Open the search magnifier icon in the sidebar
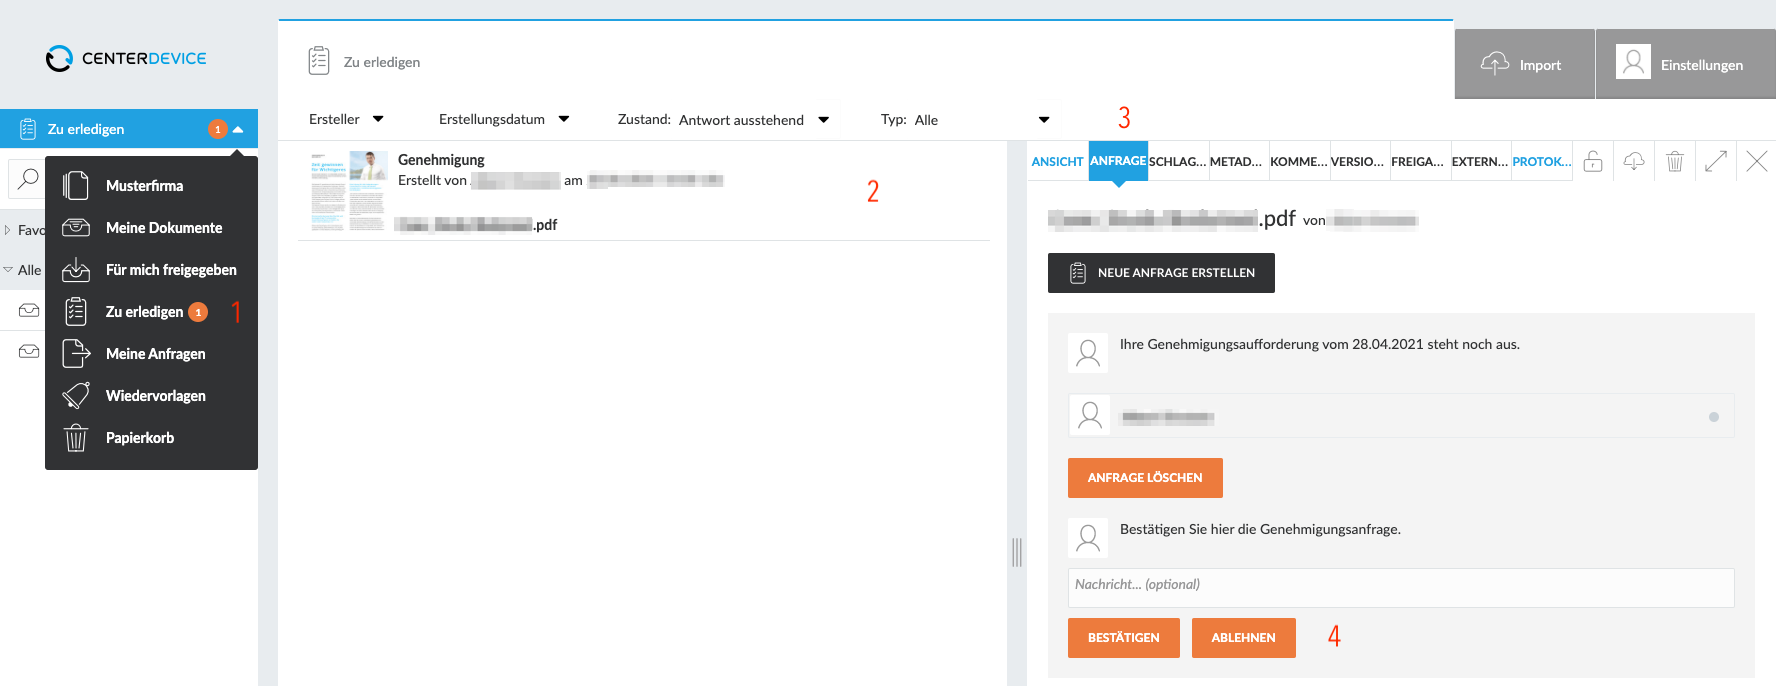Image resolution: width=1776 pixels, height=686 pixels. click(28, 179)
